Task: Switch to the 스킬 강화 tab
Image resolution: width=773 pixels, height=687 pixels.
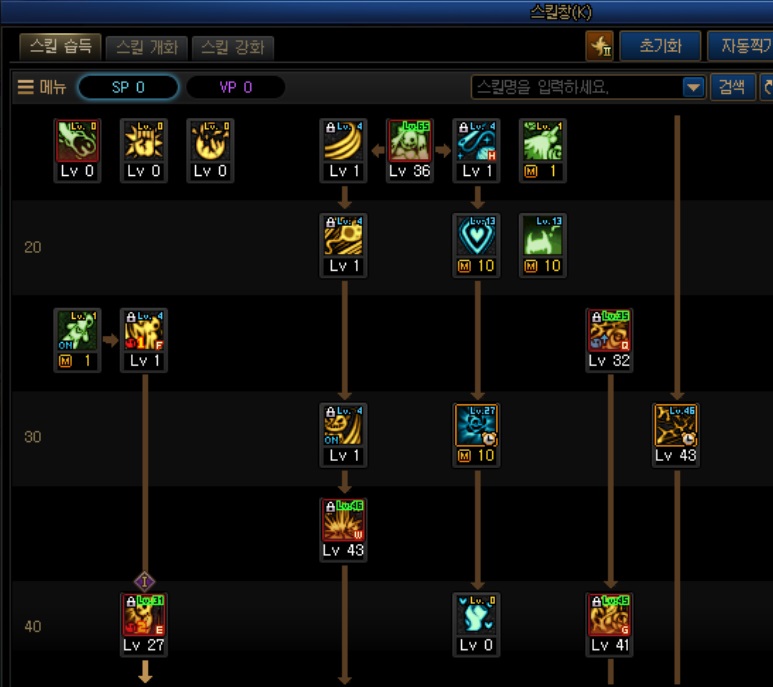Action: (233, 48)
